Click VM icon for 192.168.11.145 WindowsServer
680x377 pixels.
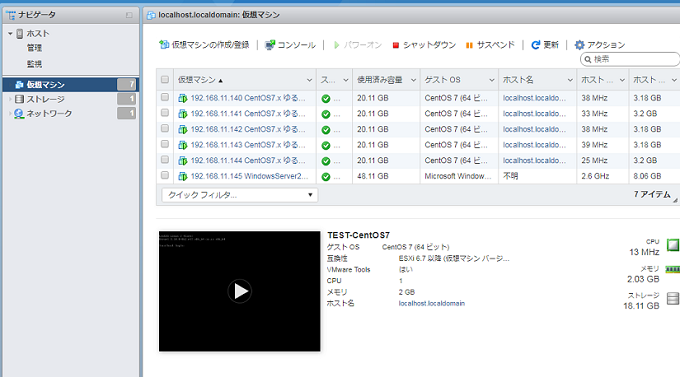[x=183, y=177]
